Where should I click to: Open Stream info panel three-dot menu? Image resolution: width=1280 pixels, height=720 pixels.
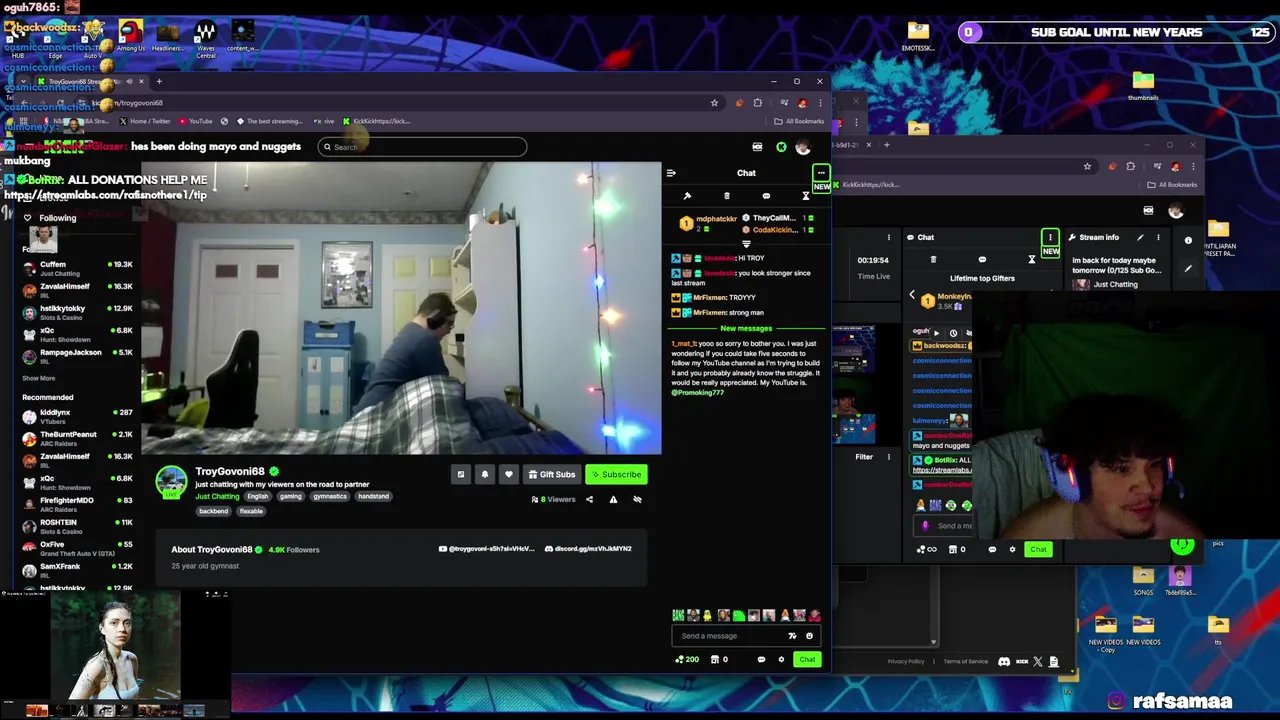tap(1158, 238)
